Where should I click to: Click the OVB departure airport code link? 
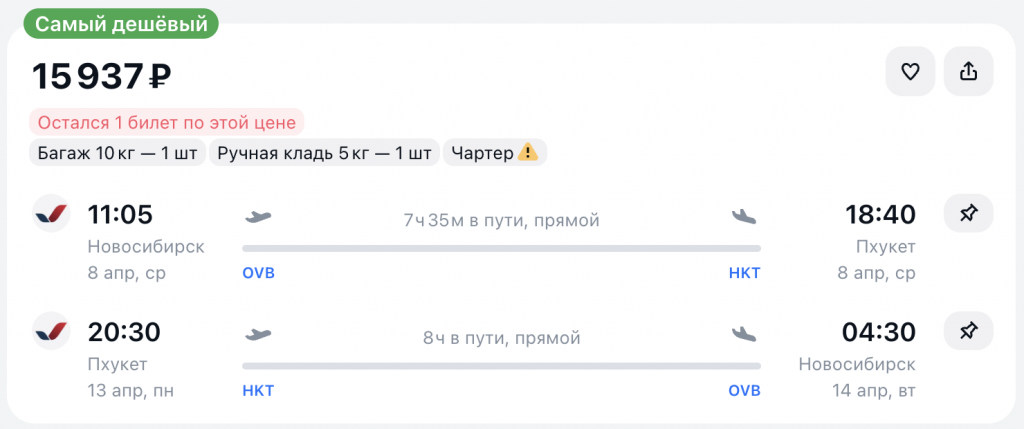pyautogui.click(x=258, y=273)
